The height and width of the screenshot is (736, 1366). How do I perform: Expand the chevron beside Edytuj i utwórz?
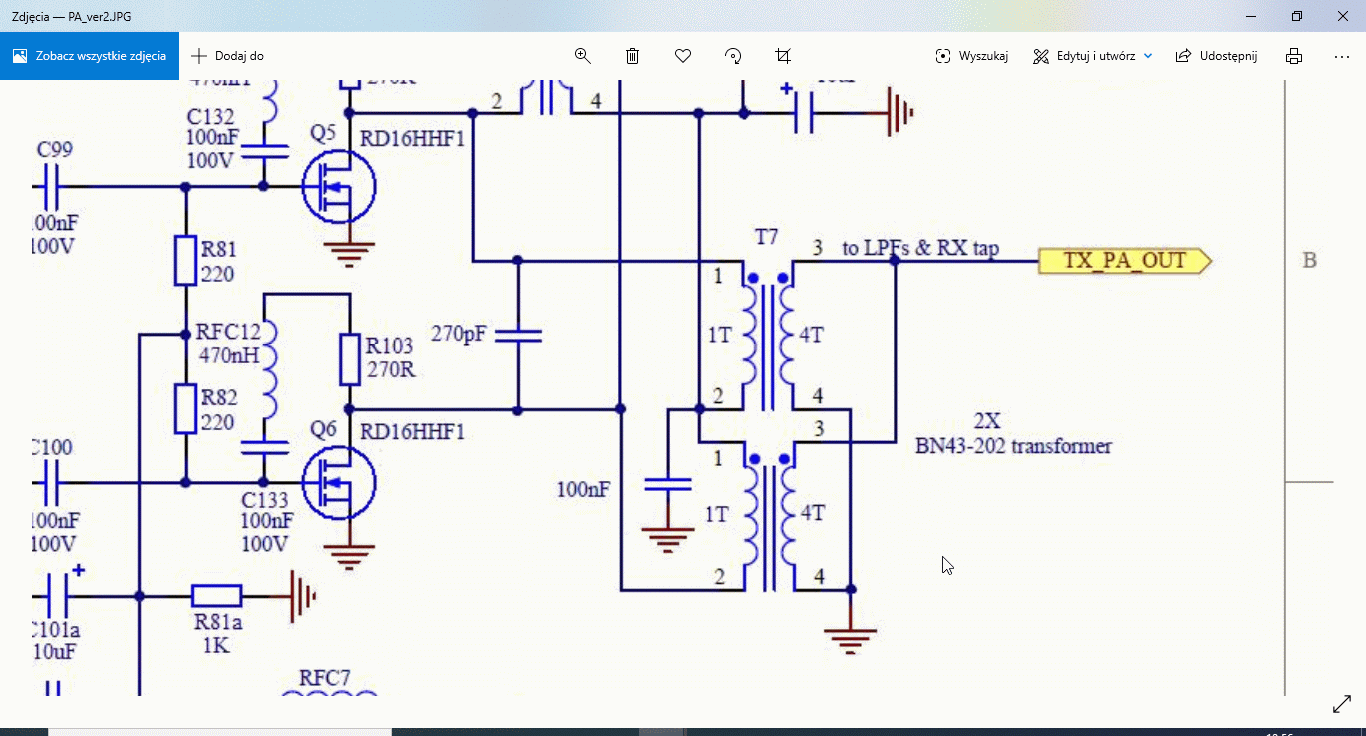click(1148, 56)
